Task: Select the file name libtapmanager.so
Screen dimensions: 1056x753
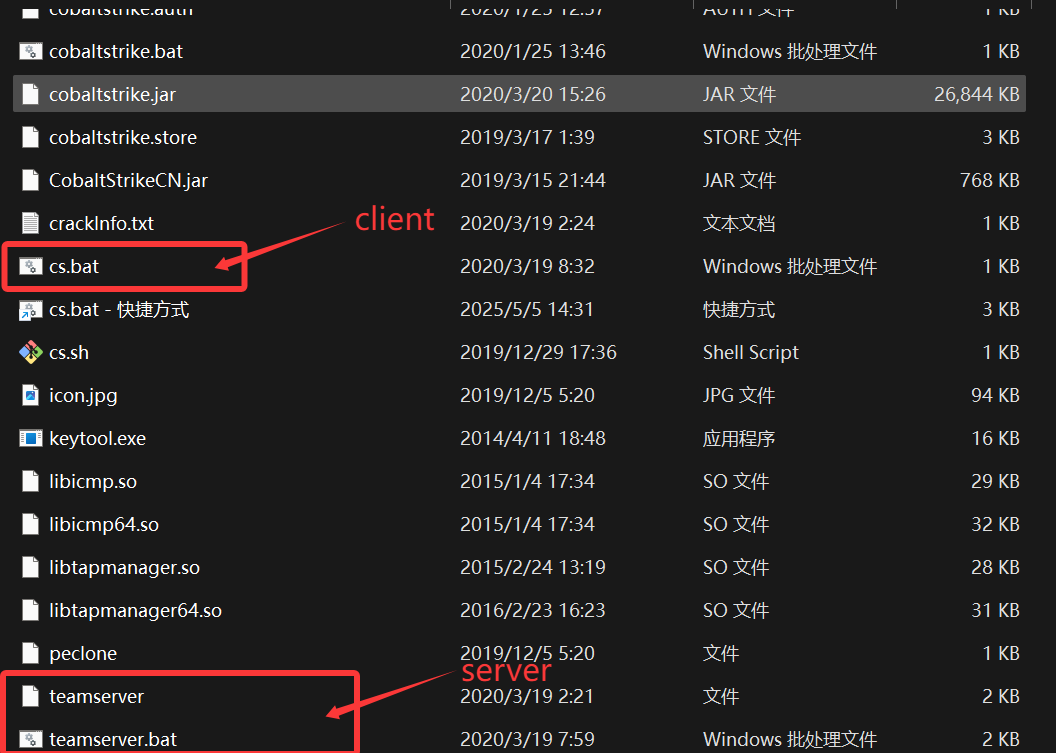Action: click(x=125, y=568)
